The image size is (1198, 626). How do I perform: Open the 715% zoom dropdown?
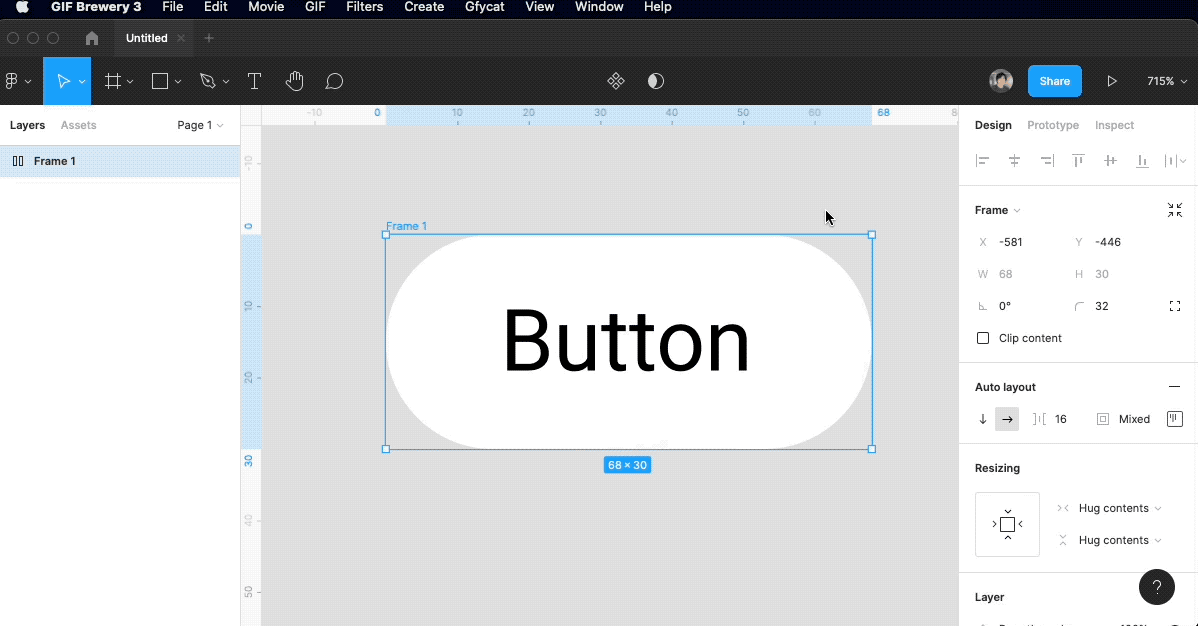click(x=1166, y=81)
